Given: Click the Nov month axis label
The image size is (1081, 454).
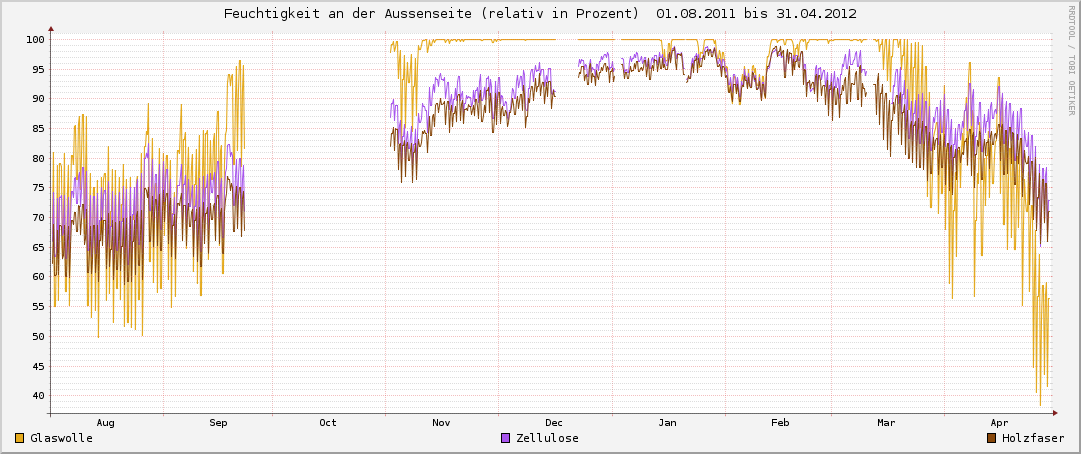Looking at the screenshot, I should click(441, 422).
